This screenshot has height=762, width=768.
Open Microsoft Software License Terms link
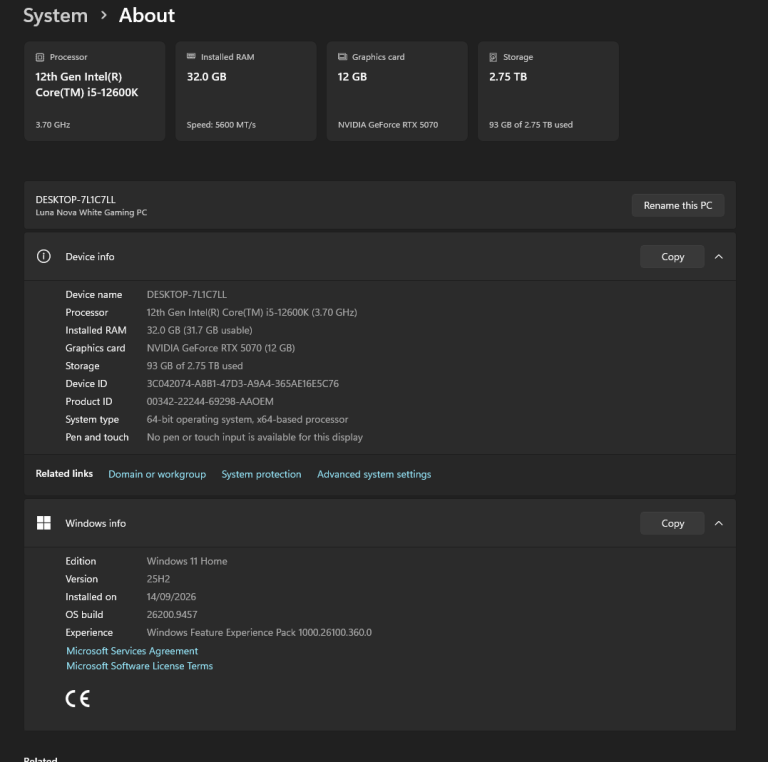tap(140, 666)
